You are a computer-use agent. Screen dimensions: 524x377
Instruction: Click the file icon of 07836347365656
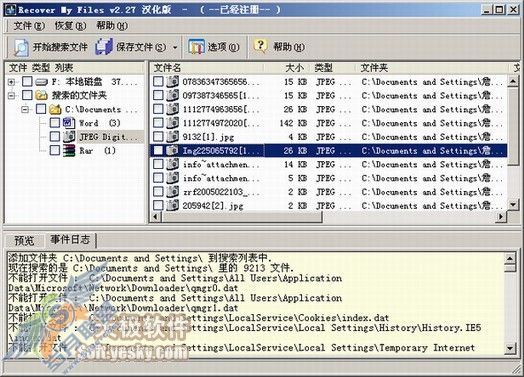[172, 82]
